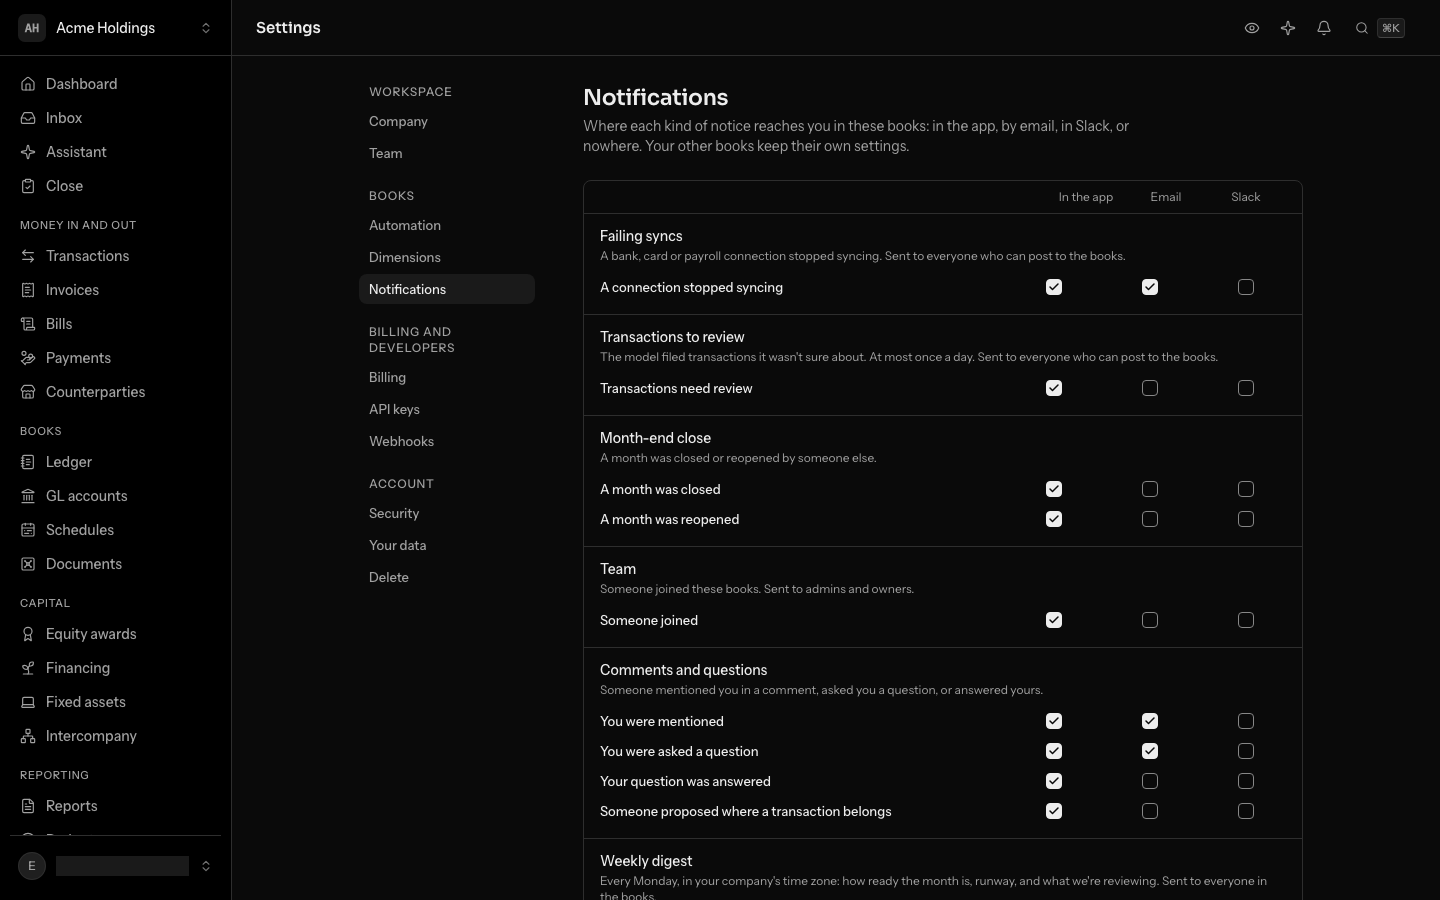Click the Assistant sparkle icon in sidebar

[28, 152]
